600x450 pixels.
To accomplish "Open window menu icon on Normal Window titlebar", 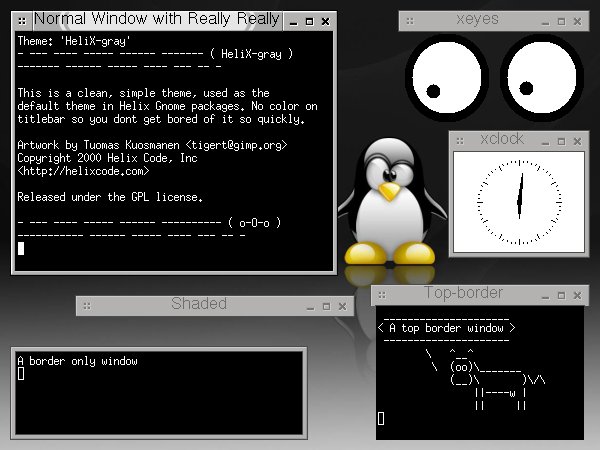I will click(x=22, y=21).
